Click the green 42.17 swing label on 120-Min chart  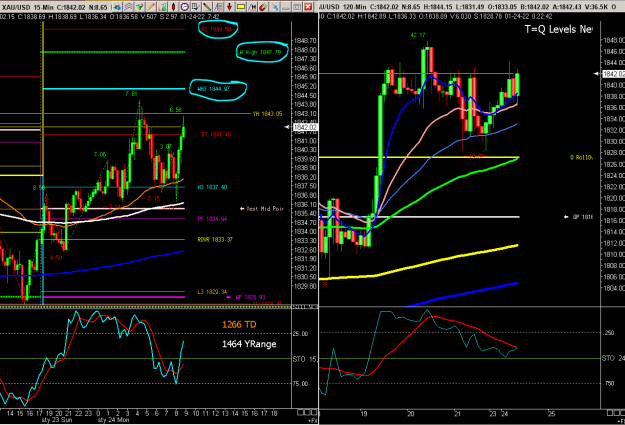point(418,35)
